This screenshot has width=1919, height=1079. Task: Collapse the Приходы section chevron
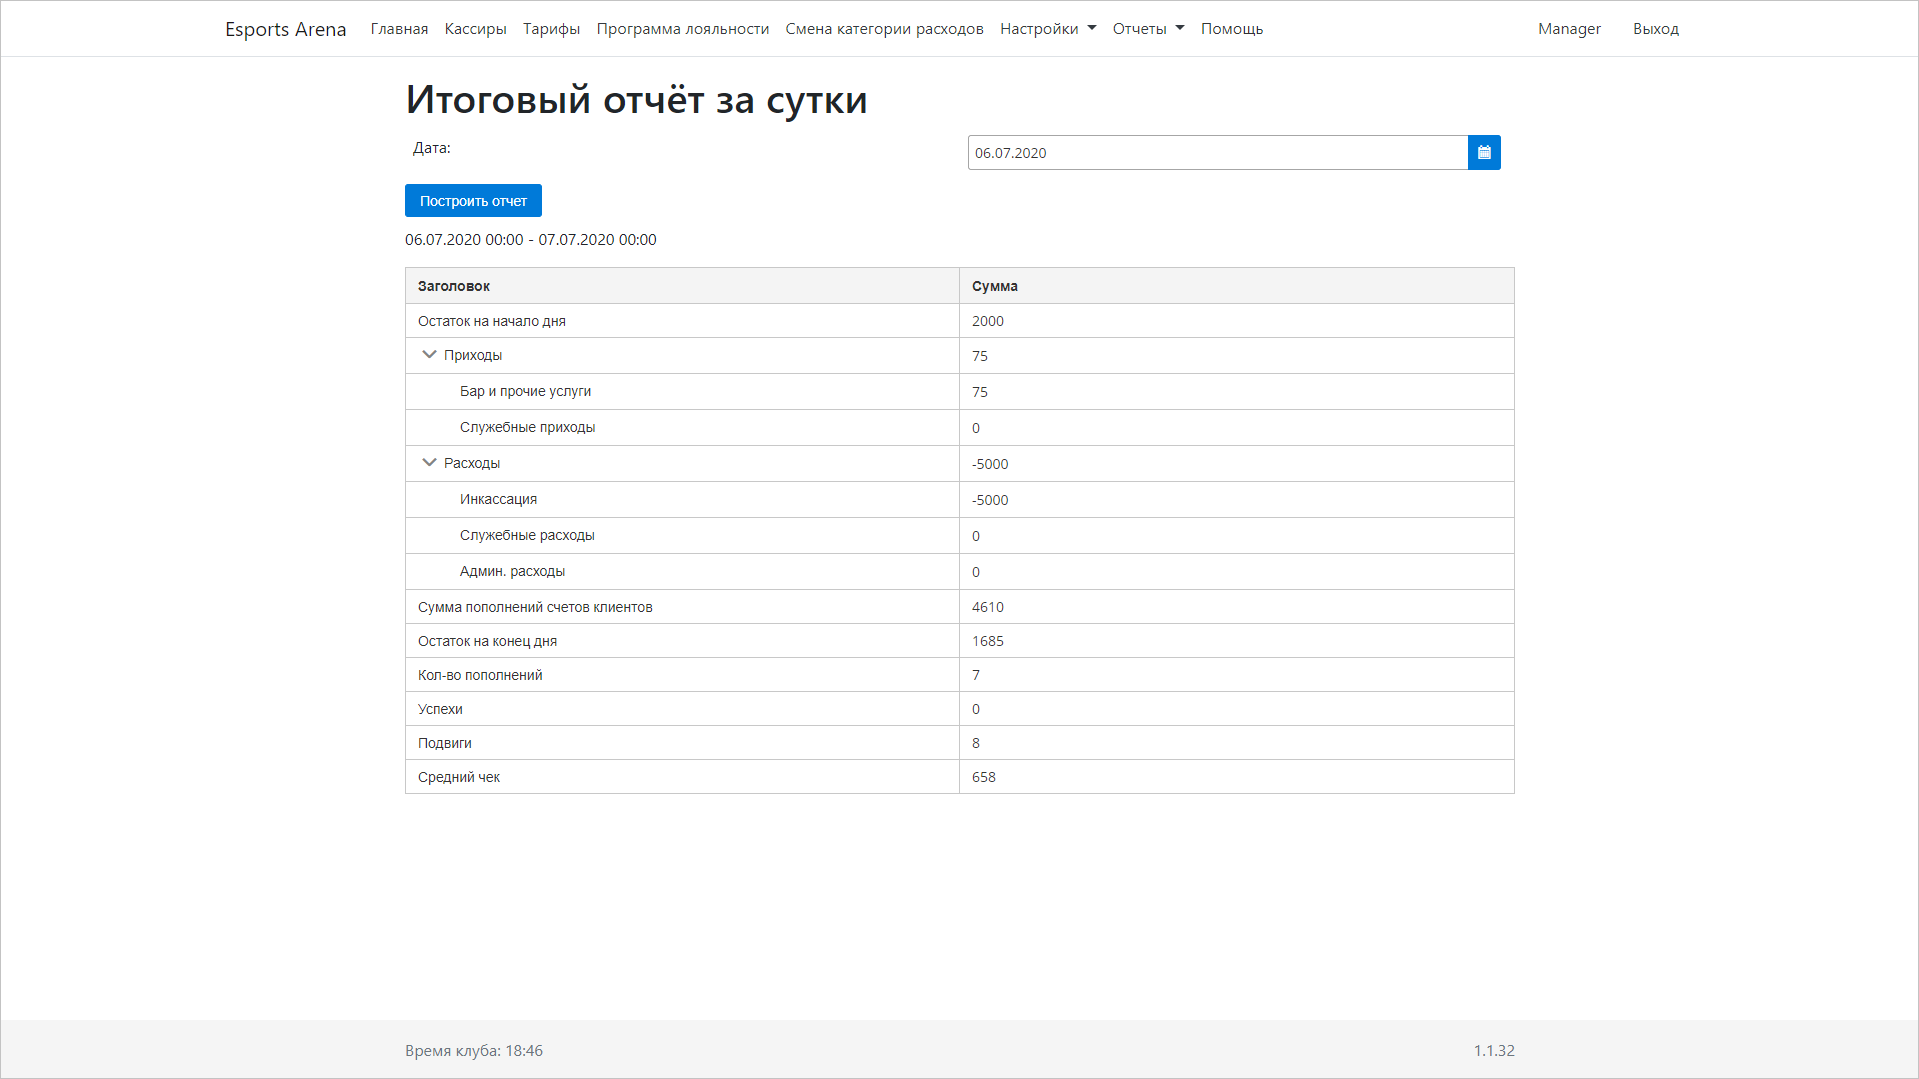429,354
